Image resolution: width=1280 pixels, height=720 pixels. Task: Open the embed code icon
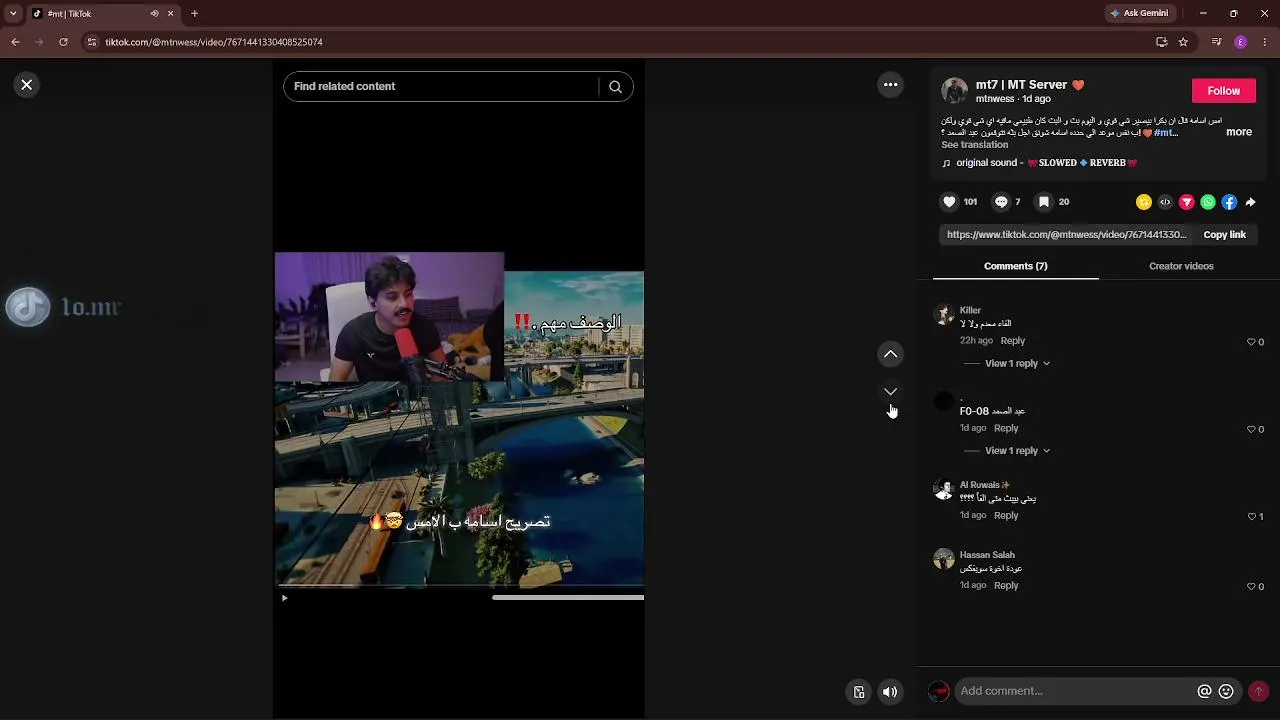(x=1165, y=202)
